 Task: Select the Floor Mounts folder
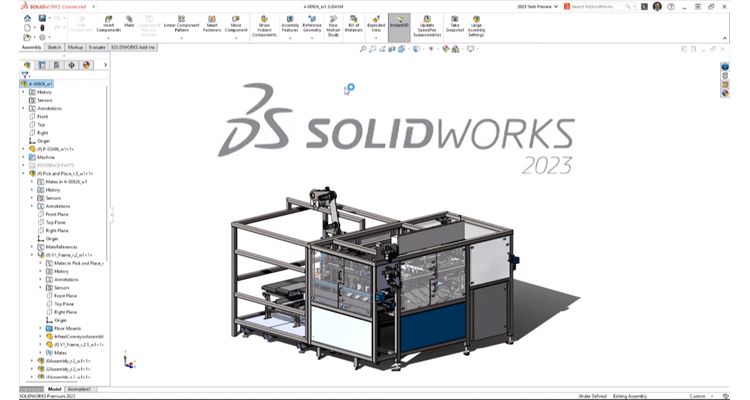(x=64, y=328)
